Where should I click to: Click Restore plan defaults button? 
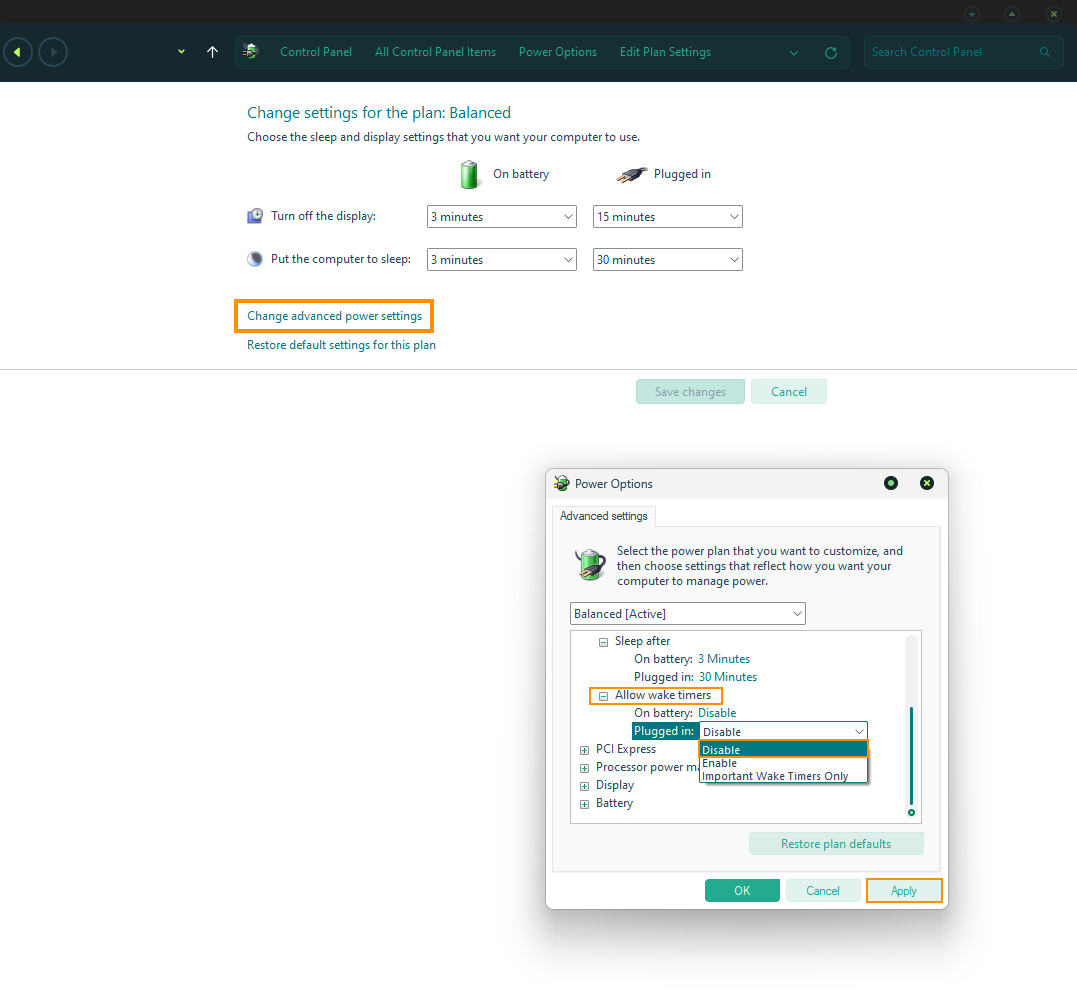point(836,844)
